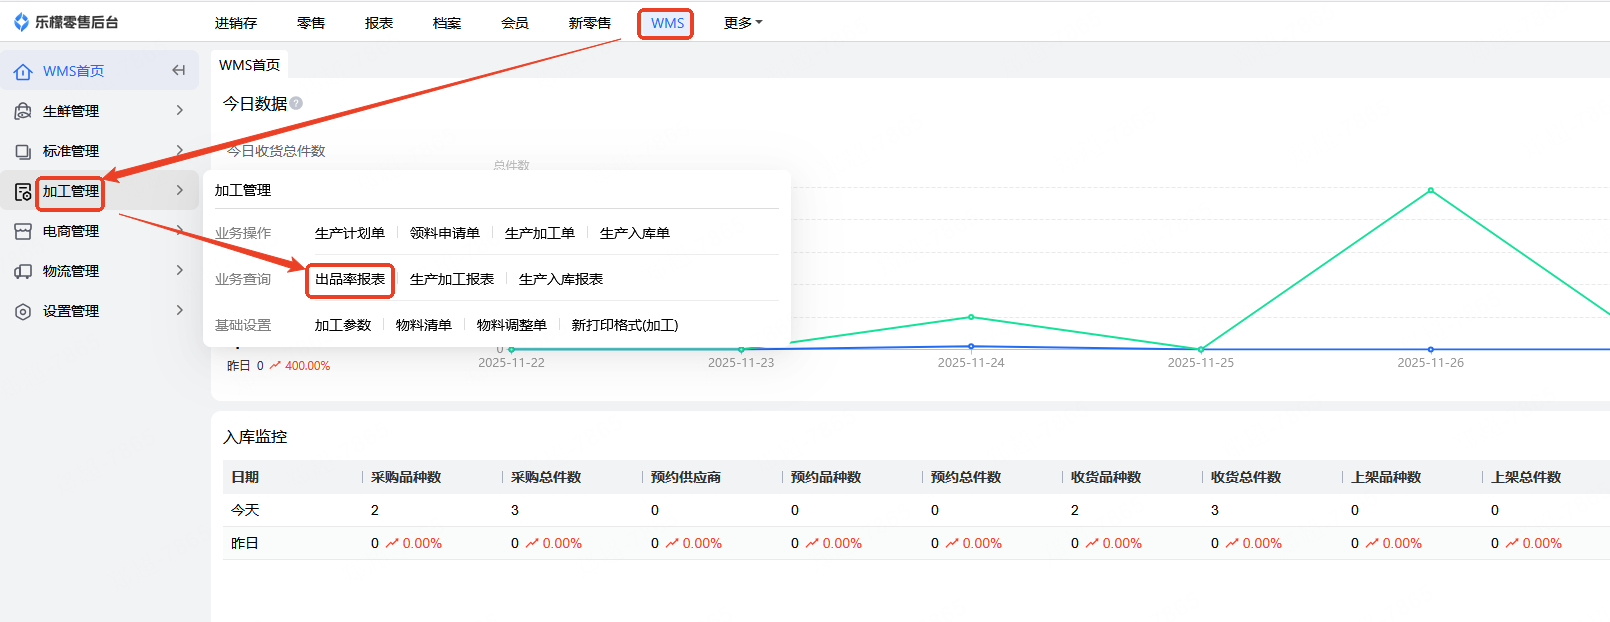This screenshot has width=1610, height=622.
Task: Click the 收货品种数 column header
Action: (1106, 477)
